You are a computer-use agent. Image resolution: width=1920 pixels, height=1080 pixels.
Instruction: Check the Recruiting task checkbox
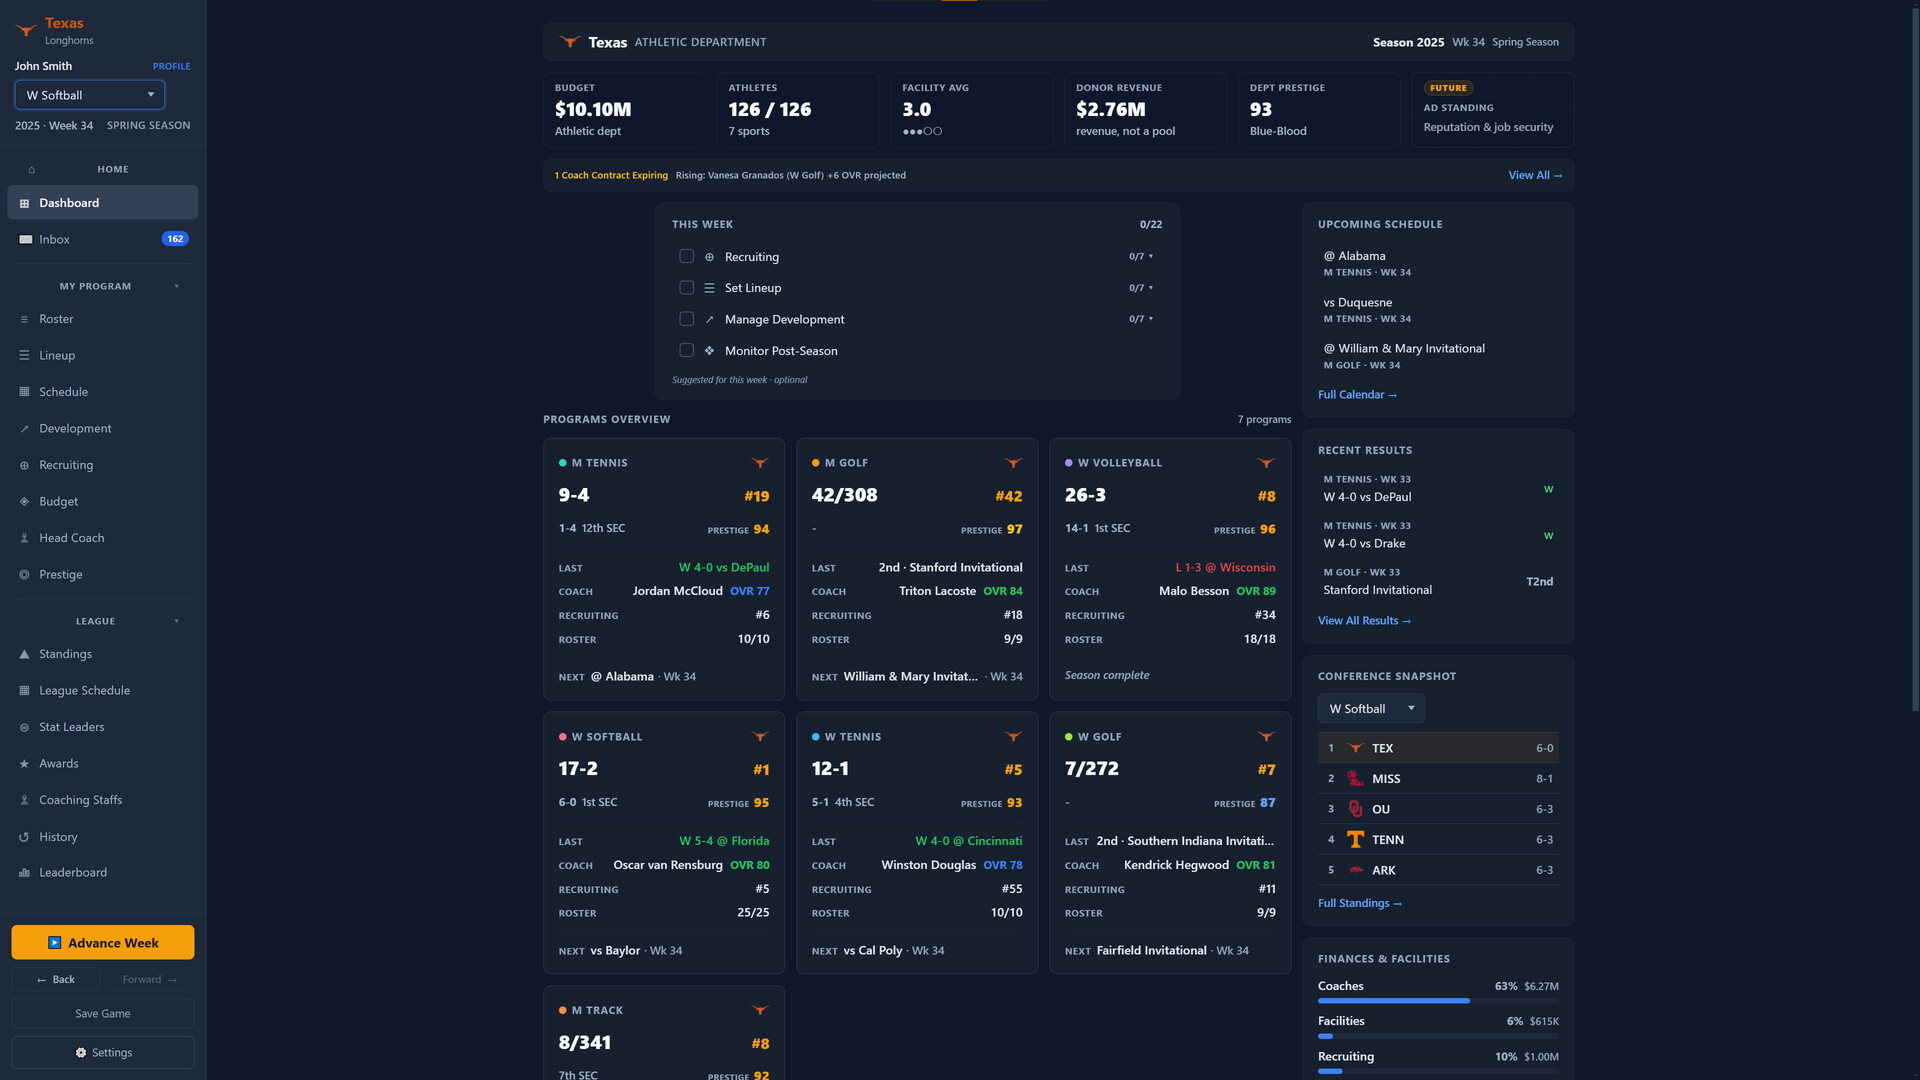point(686,256)
